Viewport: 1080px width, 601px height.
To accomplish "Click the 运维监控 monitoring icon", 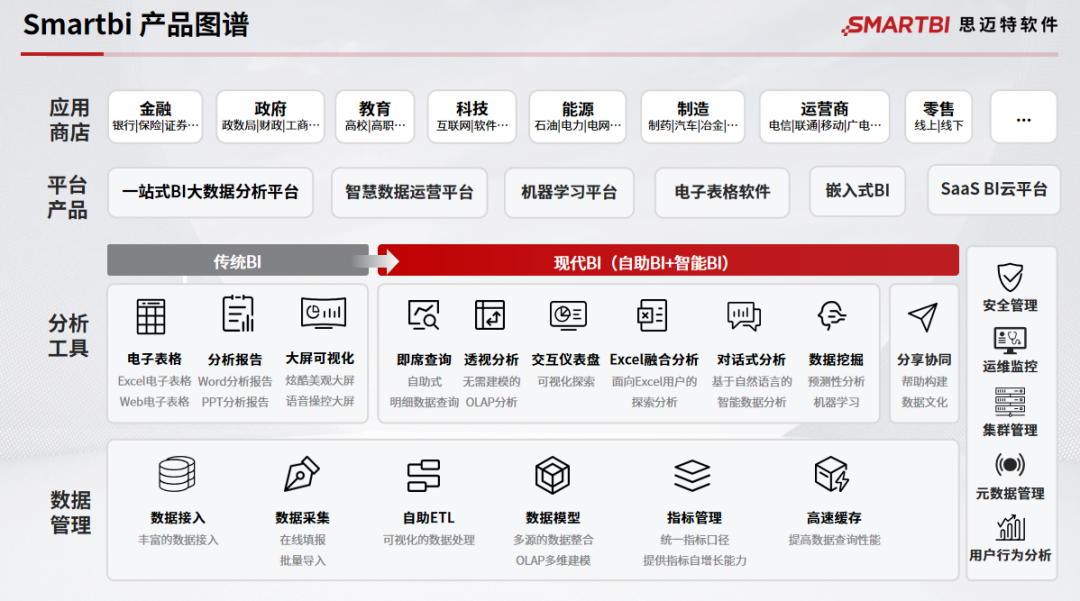I will click(x=1010, y=339).
